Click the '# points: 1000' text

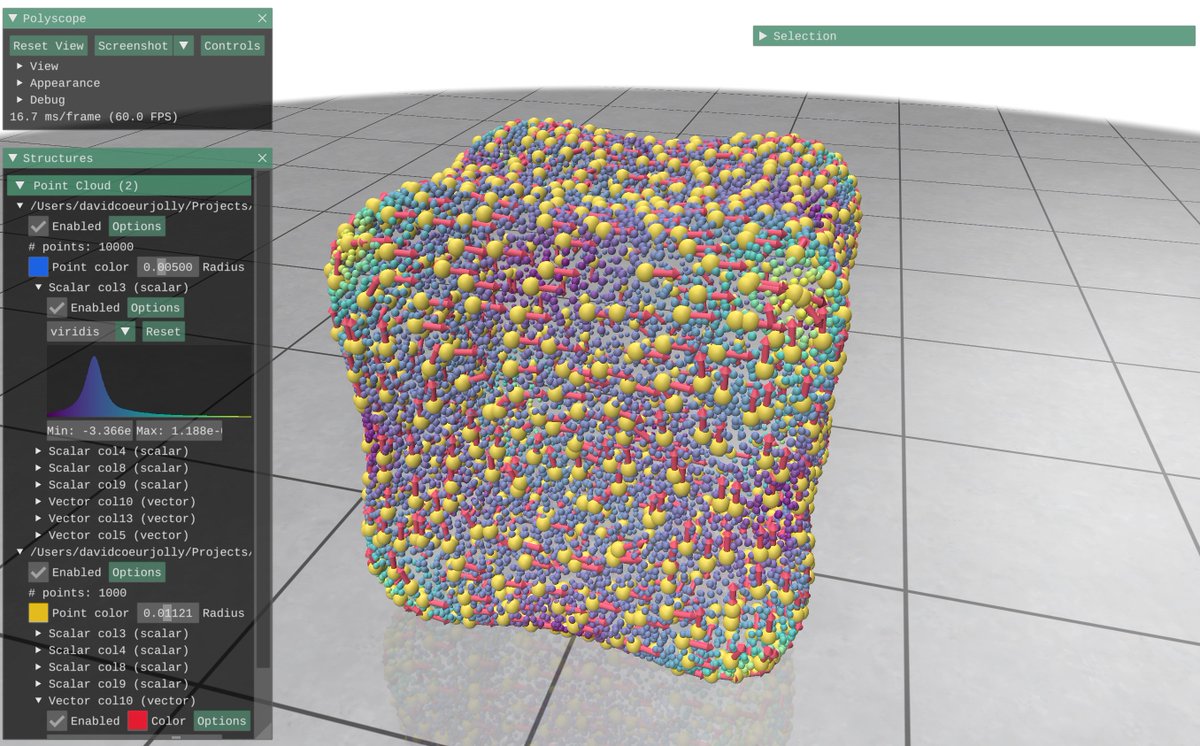[x=78, y=593]
